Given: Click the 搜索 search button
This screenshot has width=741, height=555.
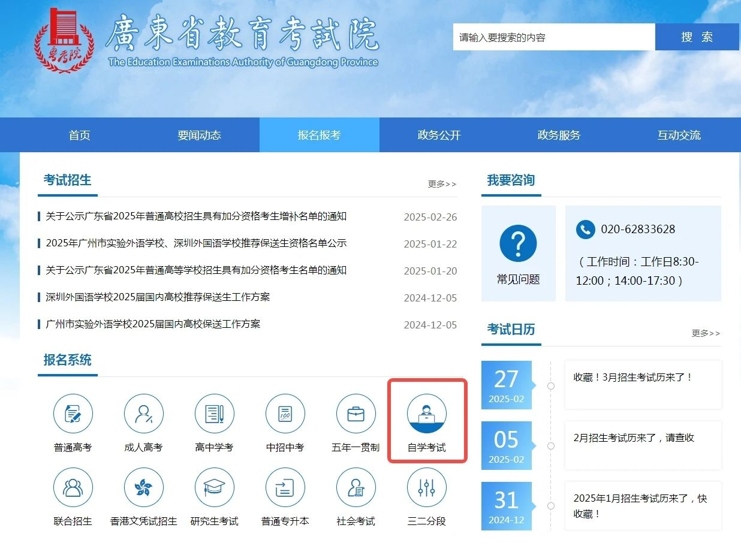Looking at the screenshot, I should (x=697, y=37).
